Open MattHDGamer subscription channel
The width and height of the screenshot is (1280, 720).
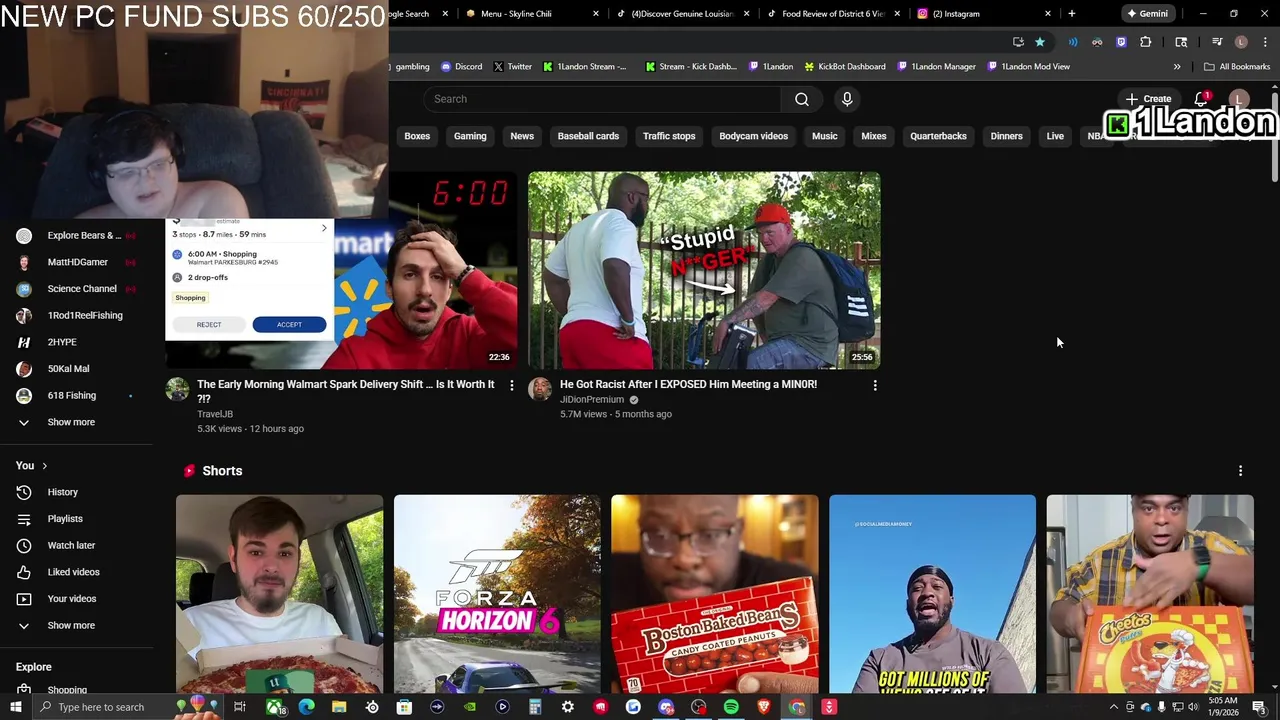coord(77,262)
